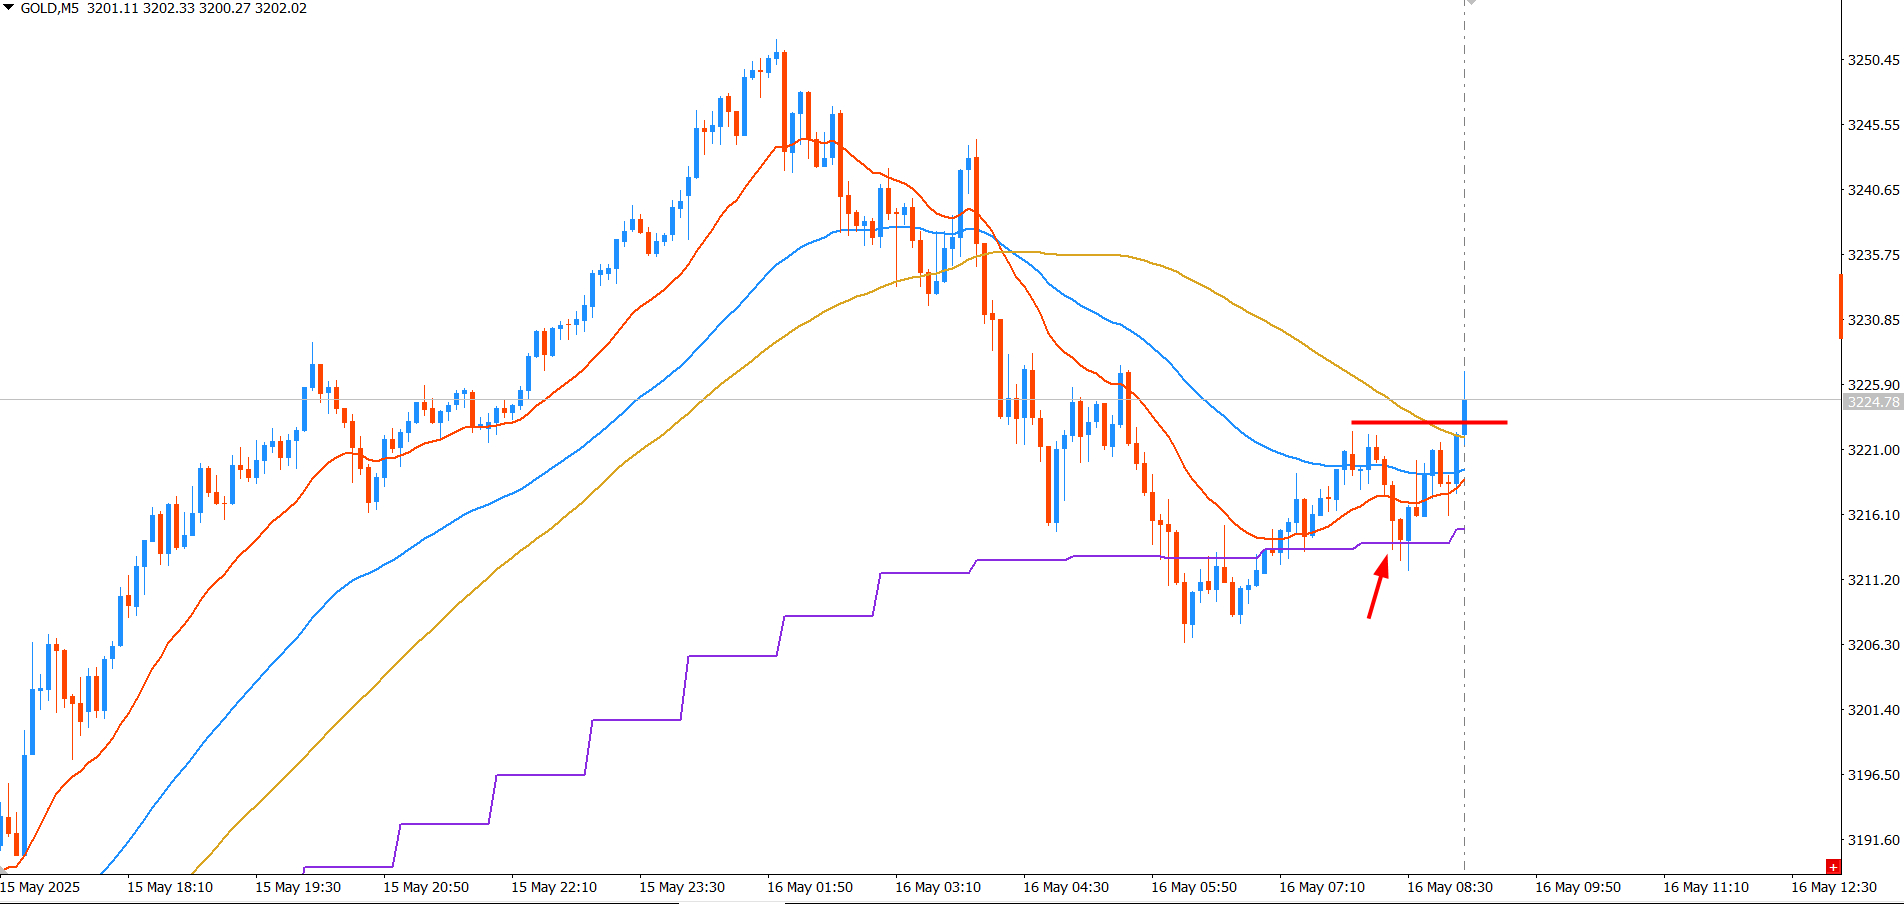Click the 16 May 12:30 time label

coord(1834,887)
